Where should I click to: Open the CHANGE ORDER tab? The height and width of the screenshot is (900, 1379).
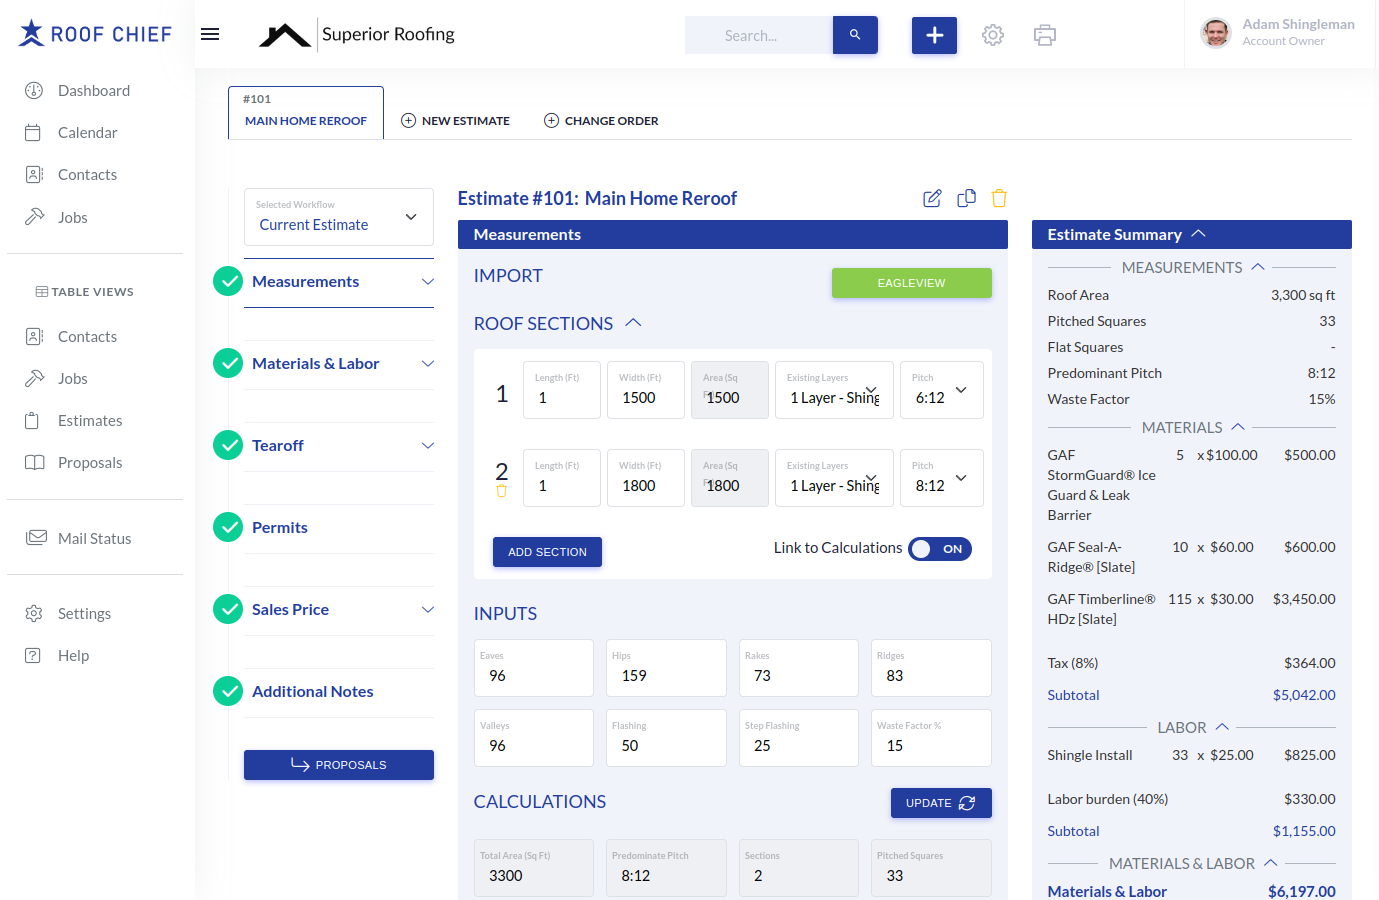601,119
